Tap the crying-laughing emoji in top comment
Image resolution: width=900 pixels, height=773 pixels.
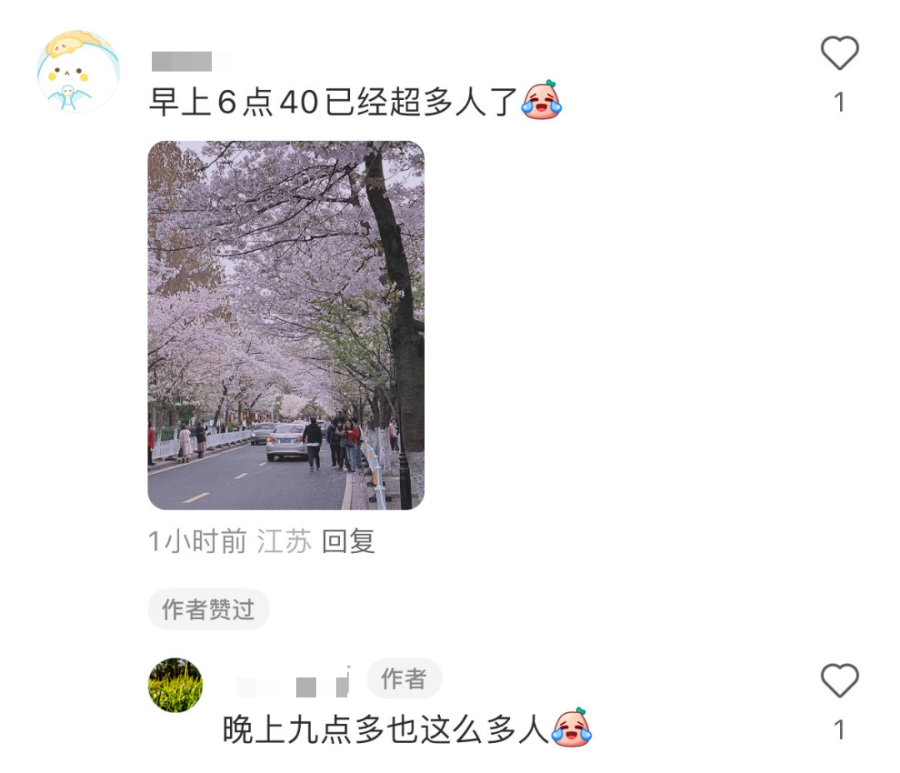click(541, 100)
